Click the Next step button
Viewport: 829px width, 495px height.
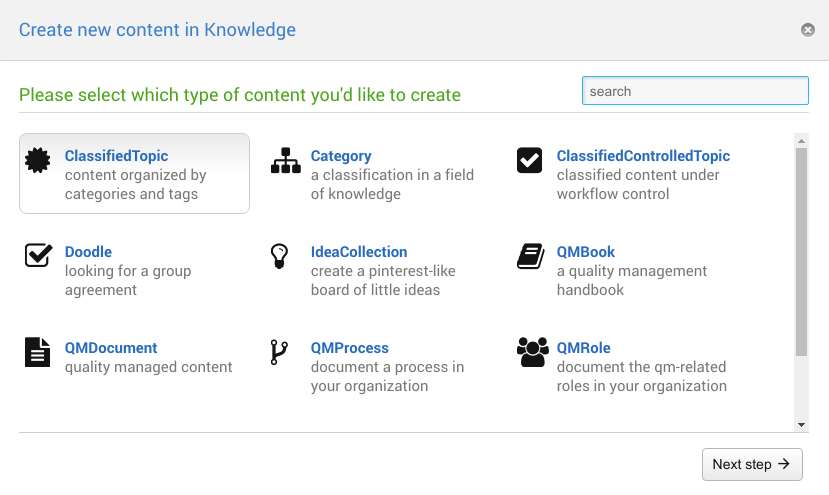click(752, 464)
